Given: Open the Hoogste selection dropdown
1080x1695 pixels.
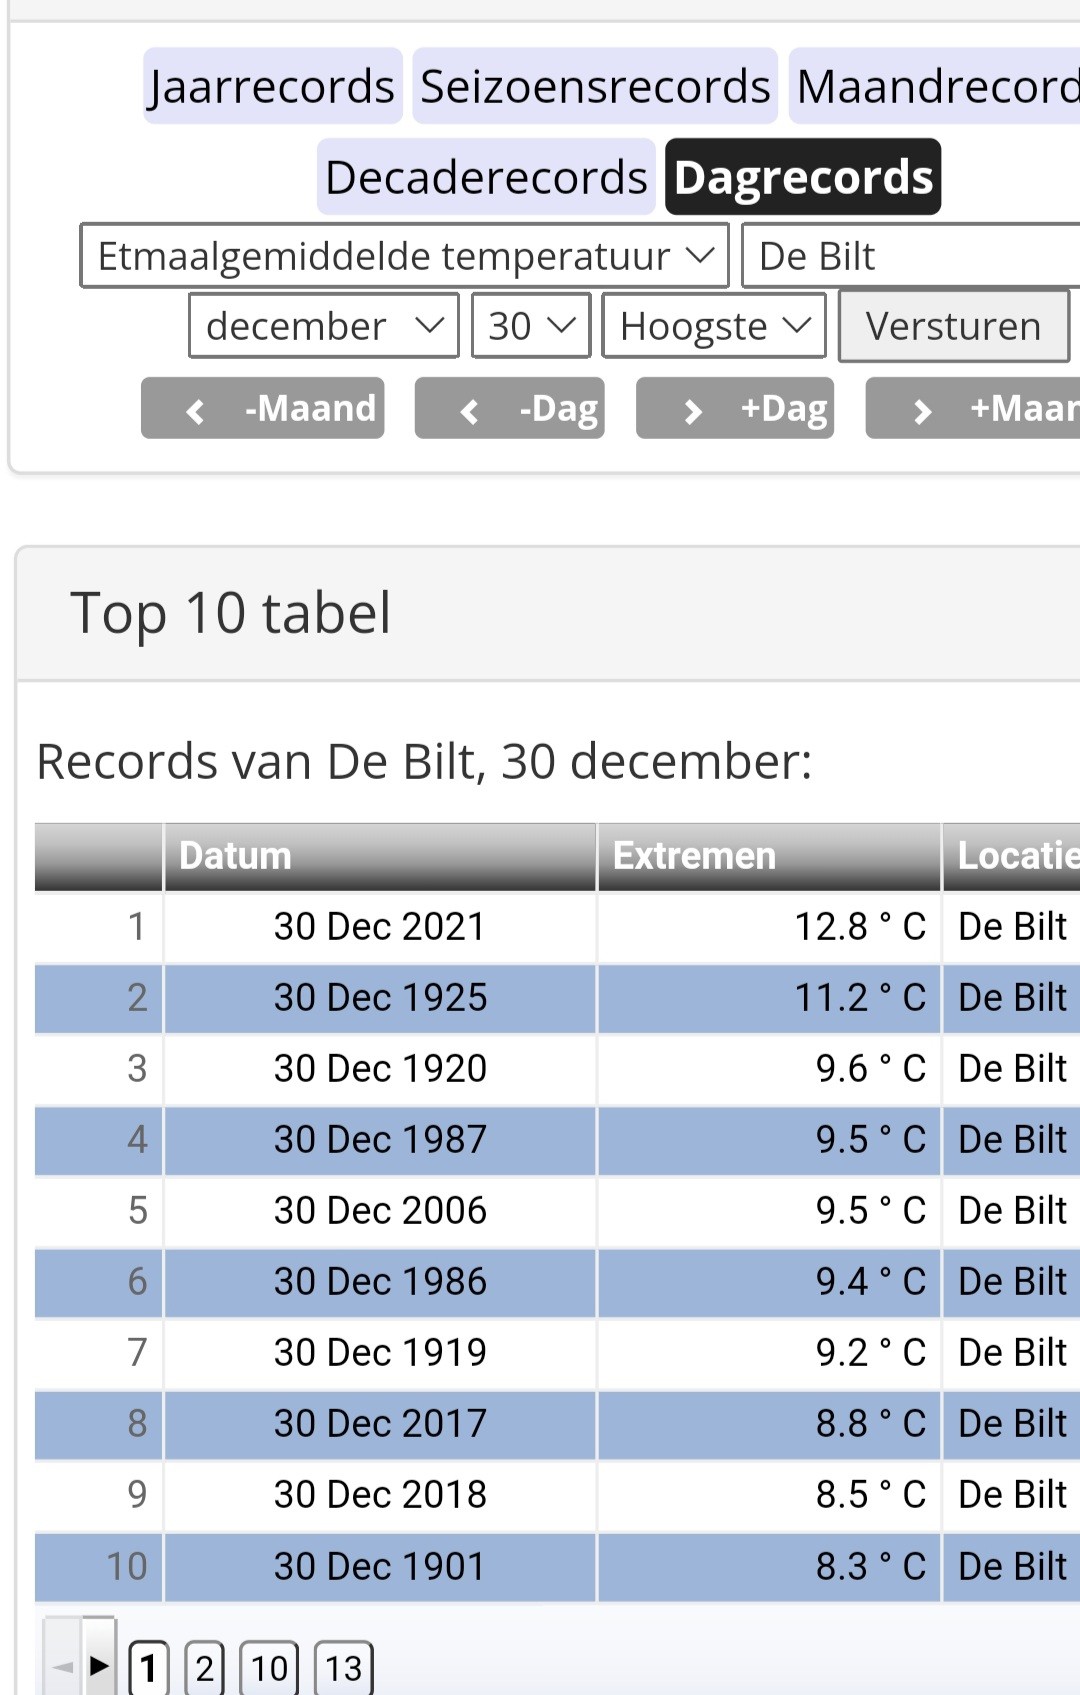Looking at the screenshot, I should (714, 326).
